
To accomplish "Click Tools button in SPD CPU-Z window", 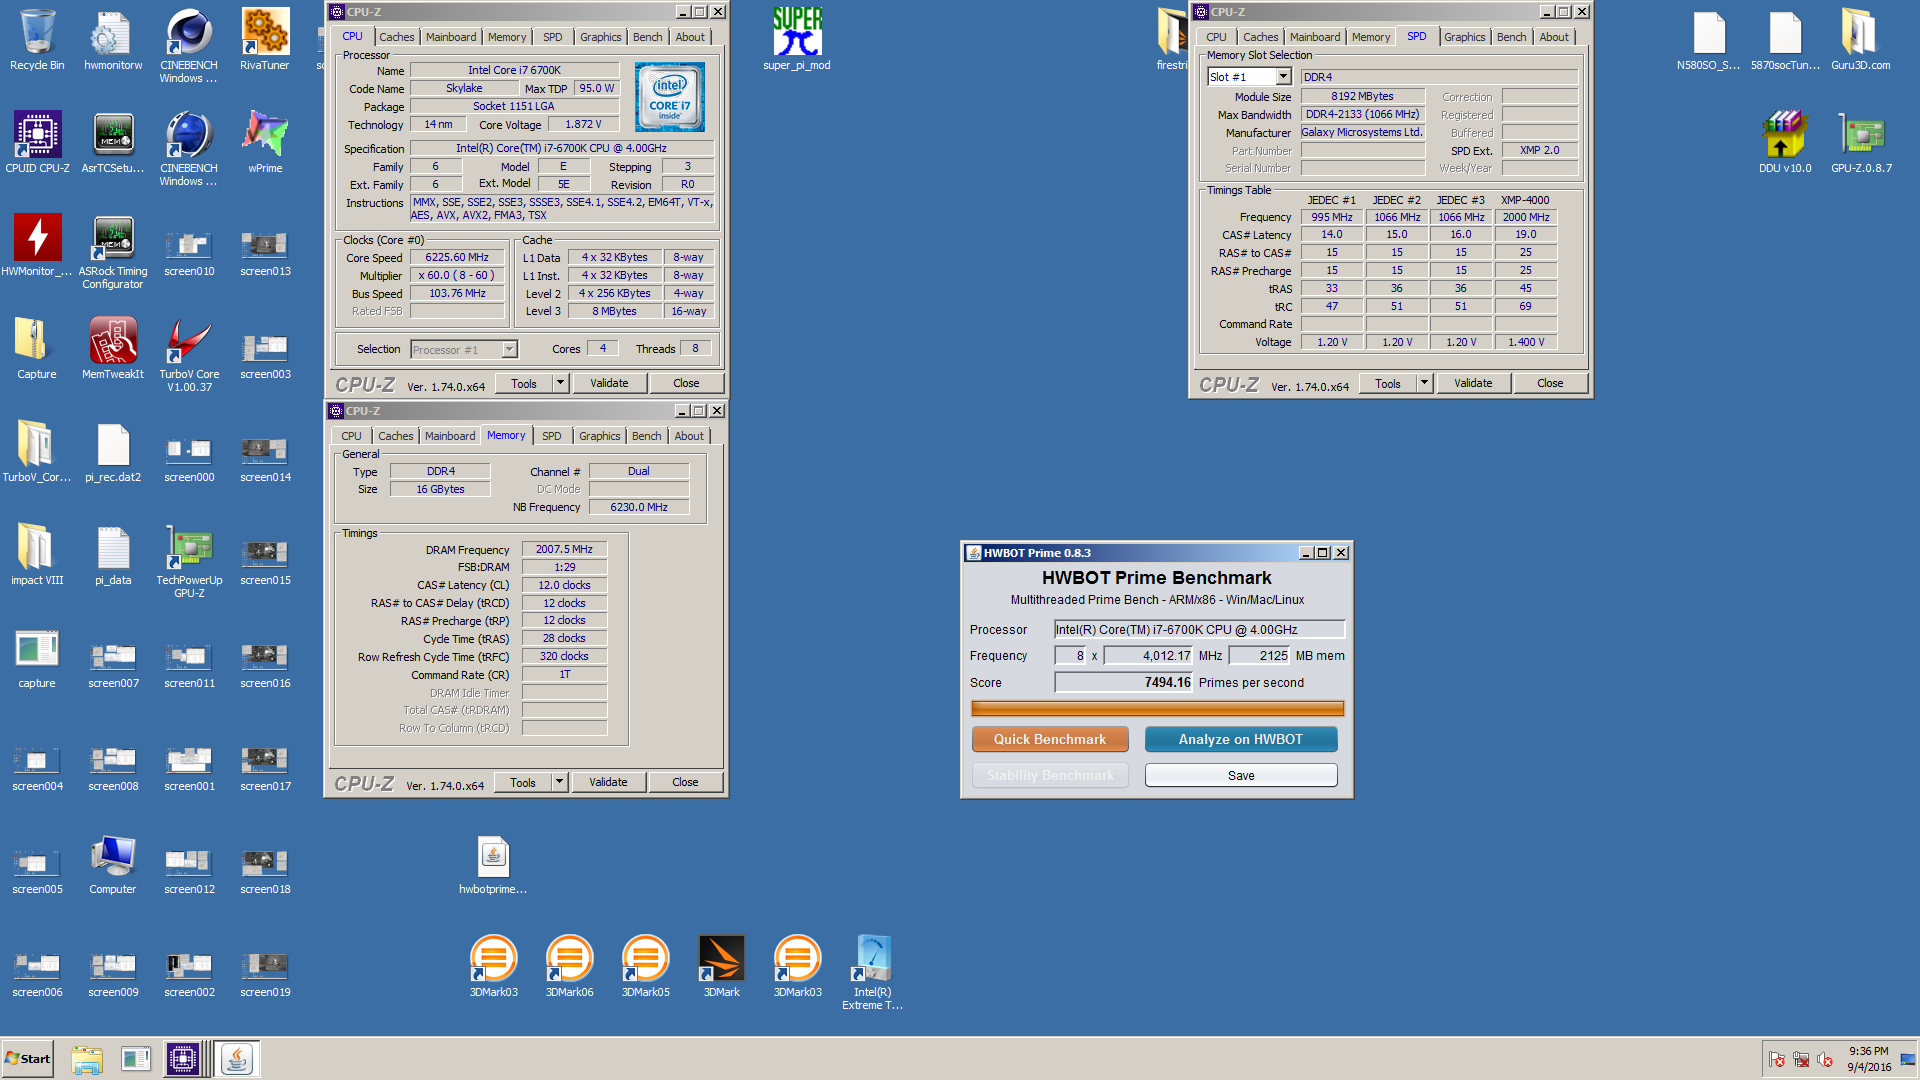I will (1387, 383).
